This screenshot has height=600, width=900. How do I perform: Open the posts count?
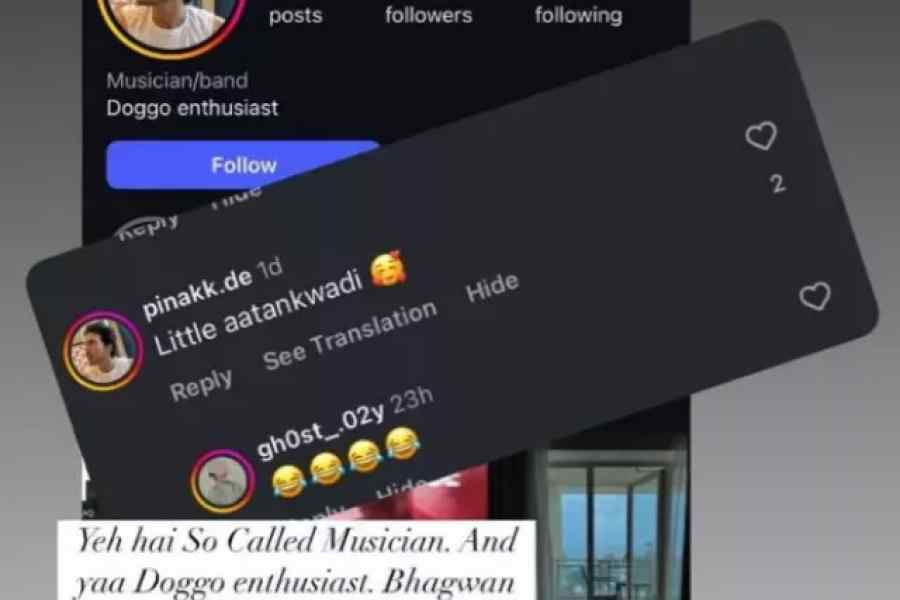(x=296, y=16)
